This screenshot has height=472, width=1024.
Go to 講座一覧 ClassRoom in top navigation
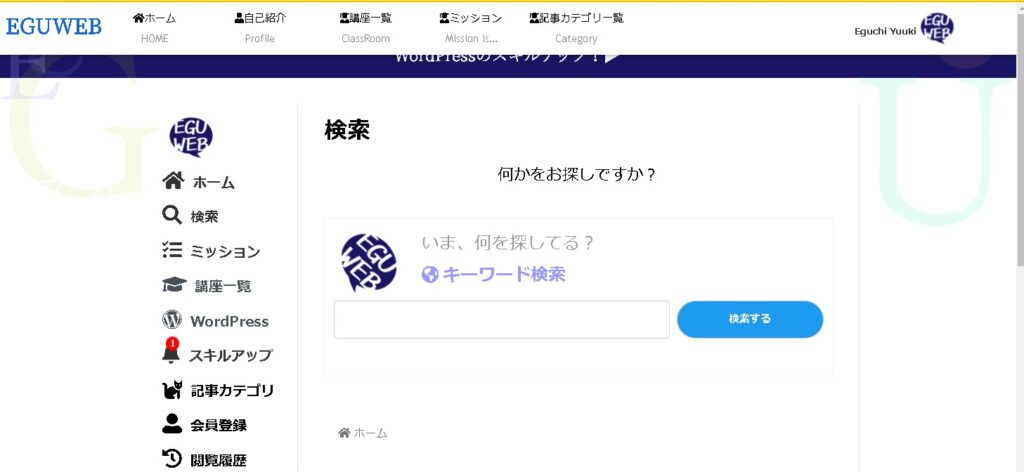click(365, 28)
